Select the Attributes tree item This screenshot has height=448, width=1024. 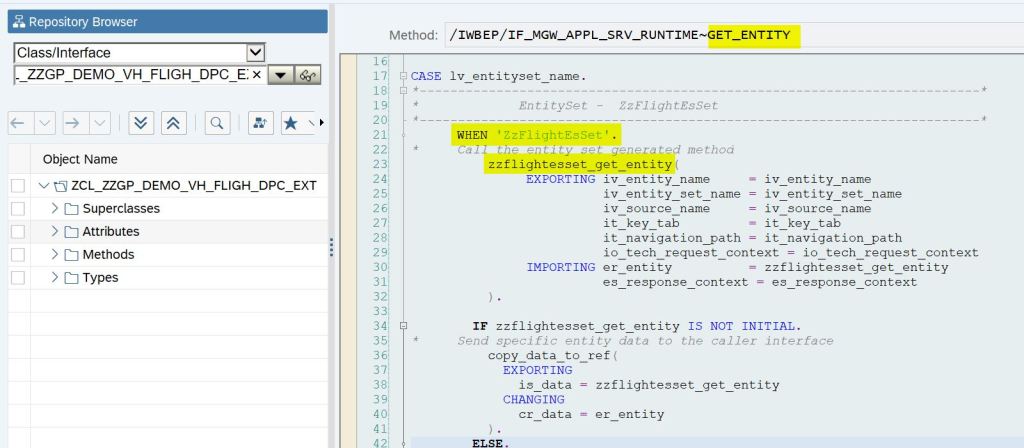[110, 232]
